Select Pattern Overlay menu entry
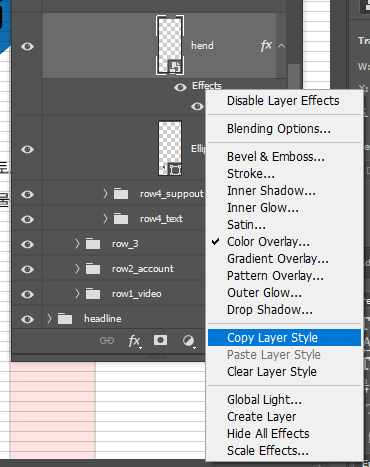The width and height of the screenshot is (370, 467). point(284,276)
